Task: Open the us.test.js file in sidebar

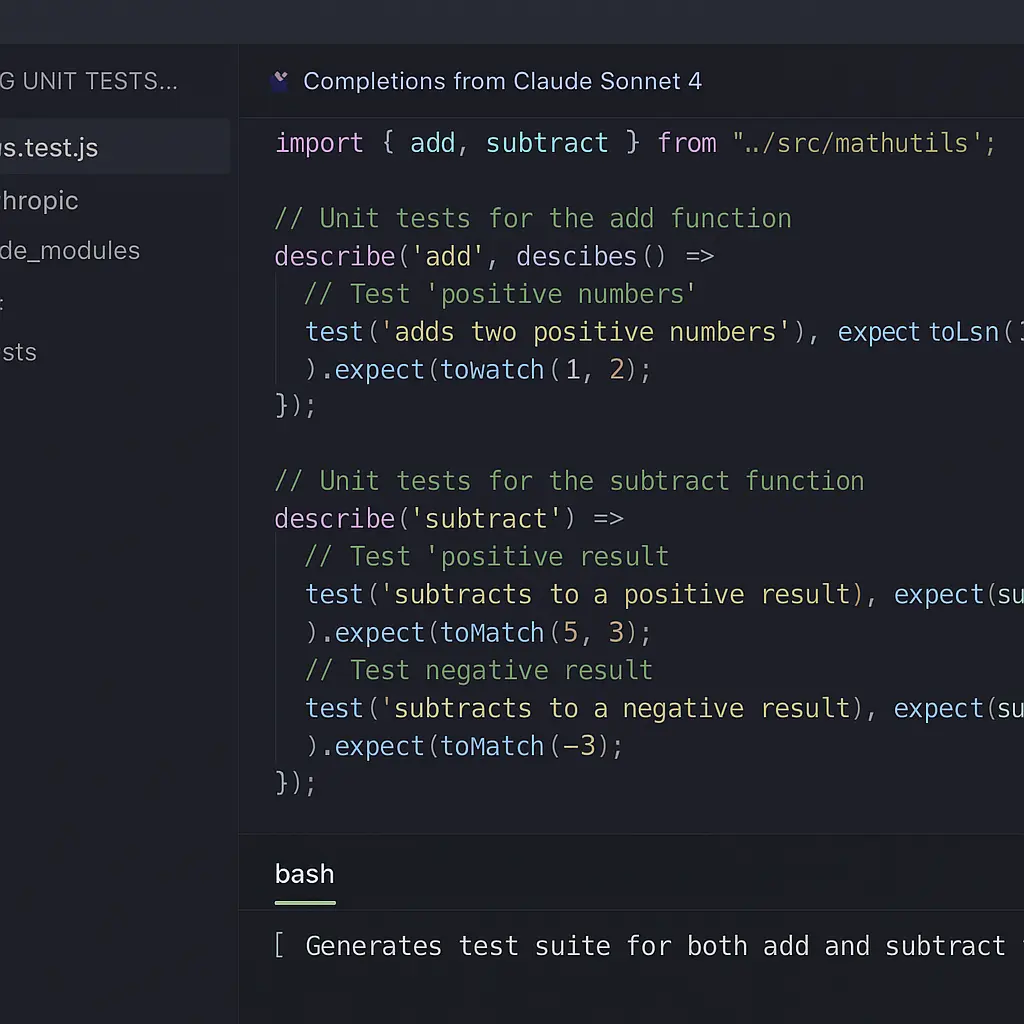Action: tap(50, 148)
